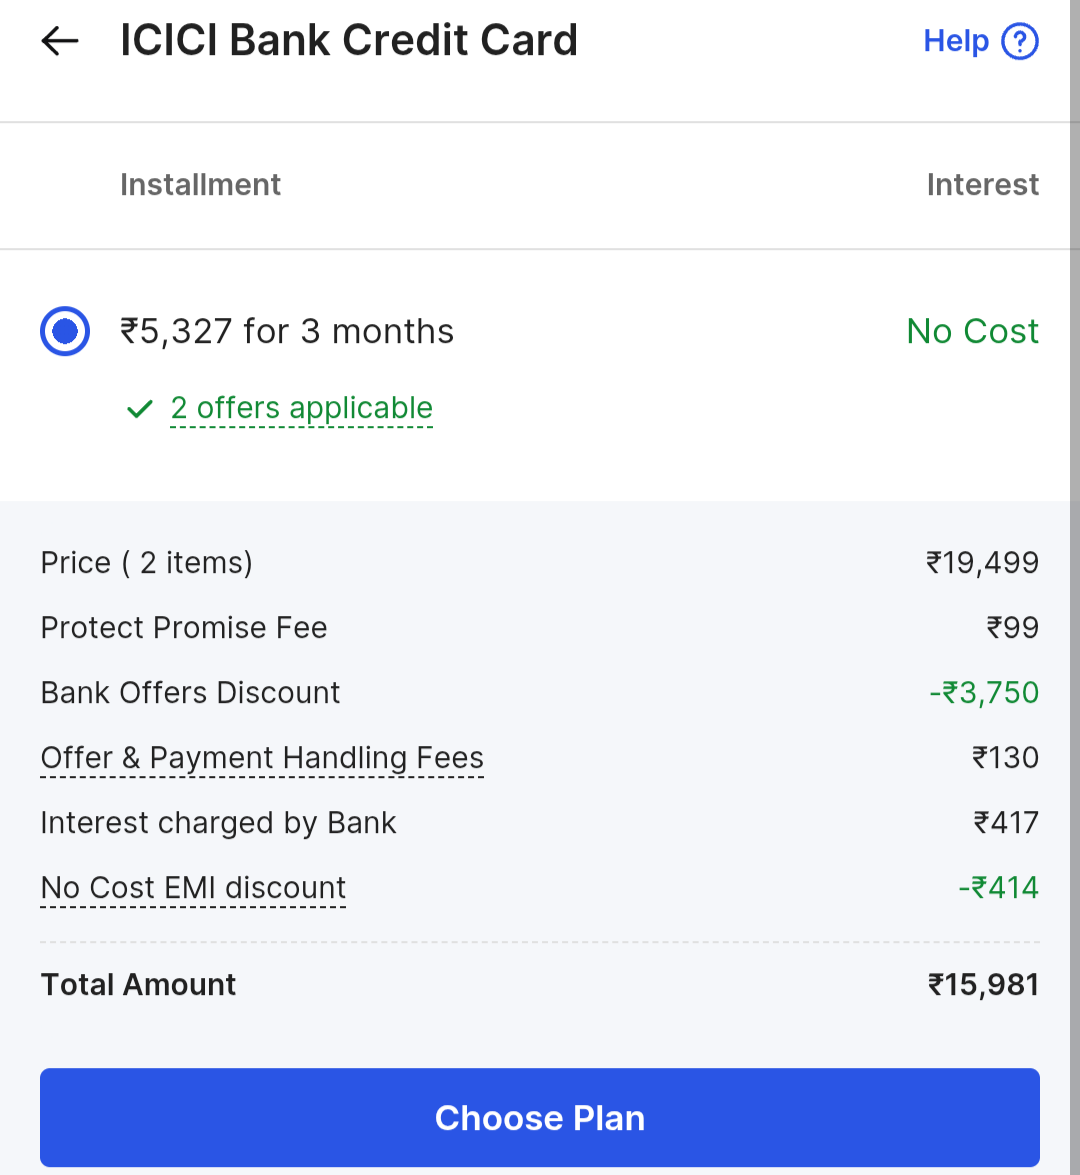Expand the 2 offers applicable details
Screen dimensions: 1080x1175
coord(301,408)
